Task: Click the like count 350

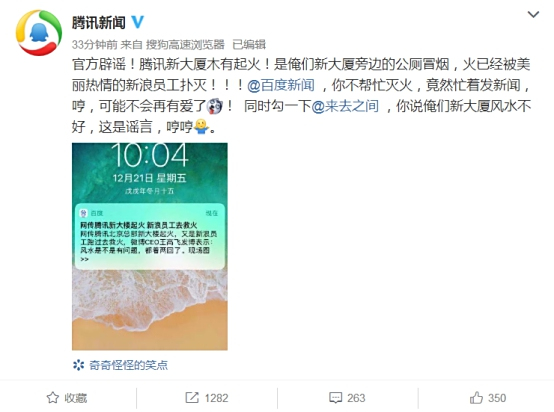Action: pos(497,398)
